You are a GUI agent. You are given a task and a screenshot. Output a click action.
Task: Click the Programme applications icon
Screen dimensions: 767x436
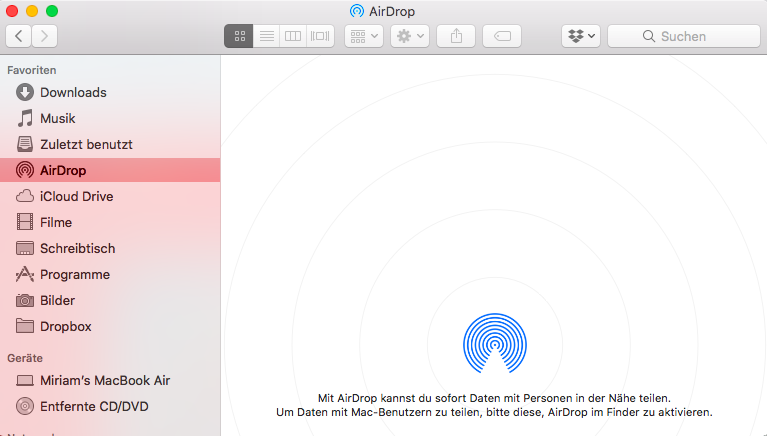(x=25, y=274)
